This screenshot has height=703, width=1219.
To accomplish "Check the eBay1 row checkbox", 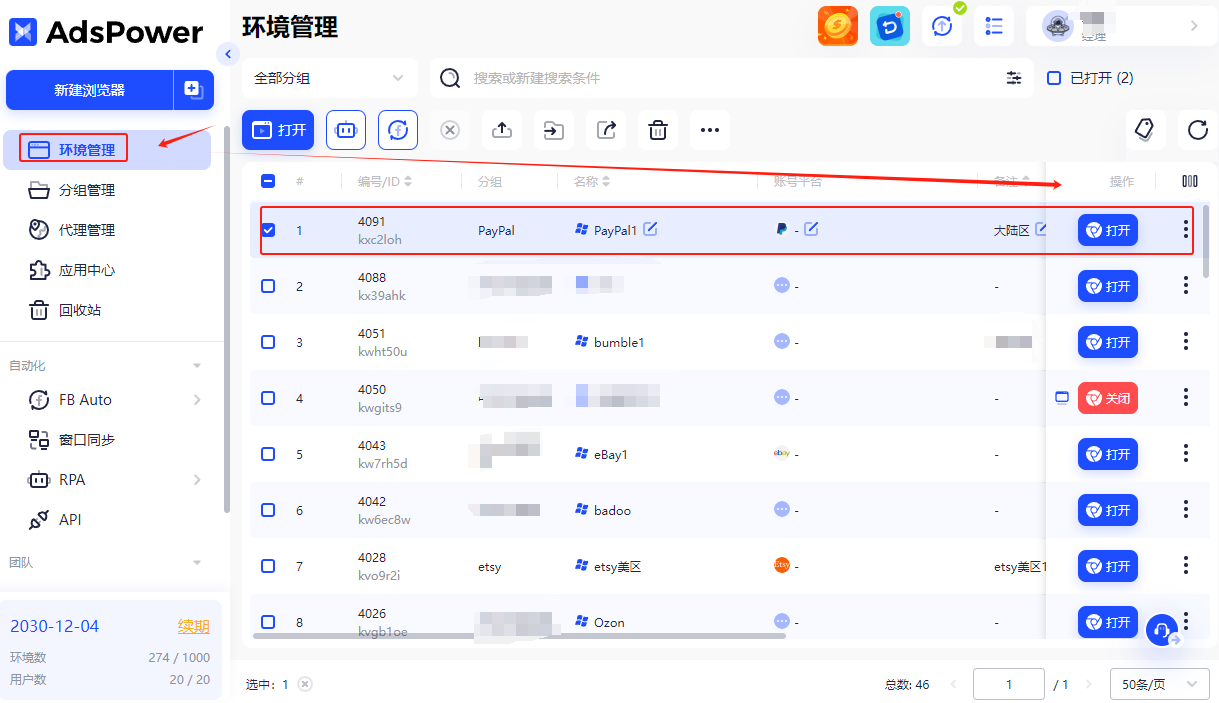I will 268,454.
